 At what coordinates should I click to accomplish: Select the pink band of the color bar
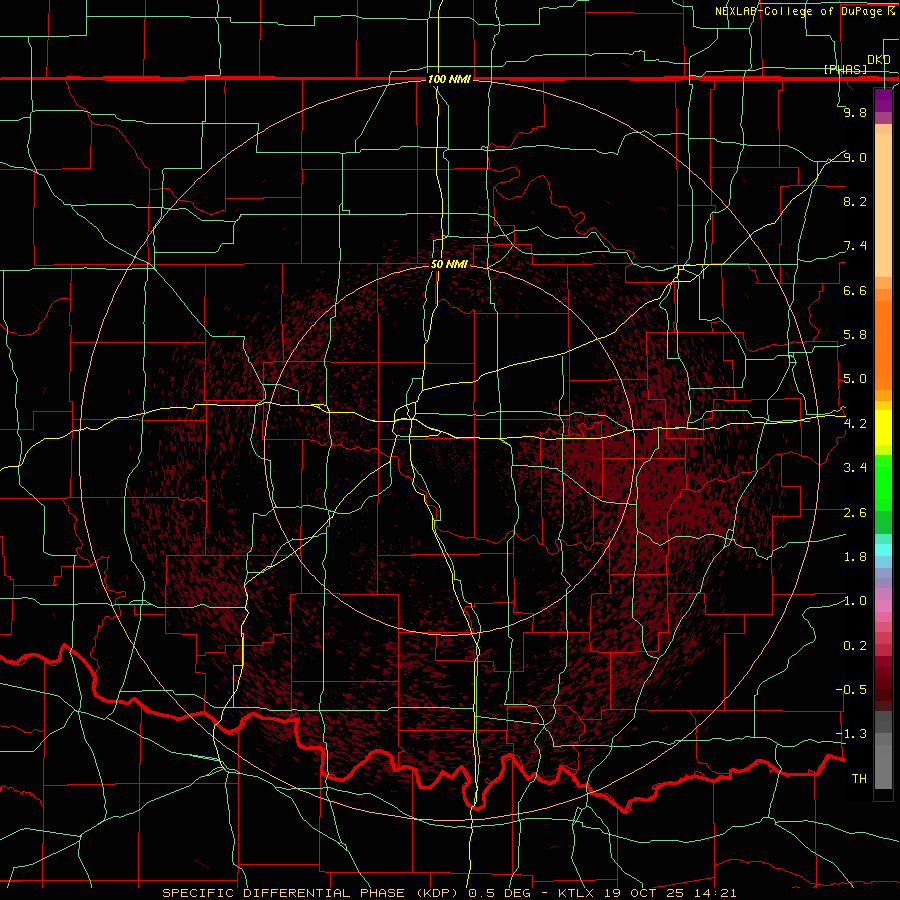pos(883,606)
